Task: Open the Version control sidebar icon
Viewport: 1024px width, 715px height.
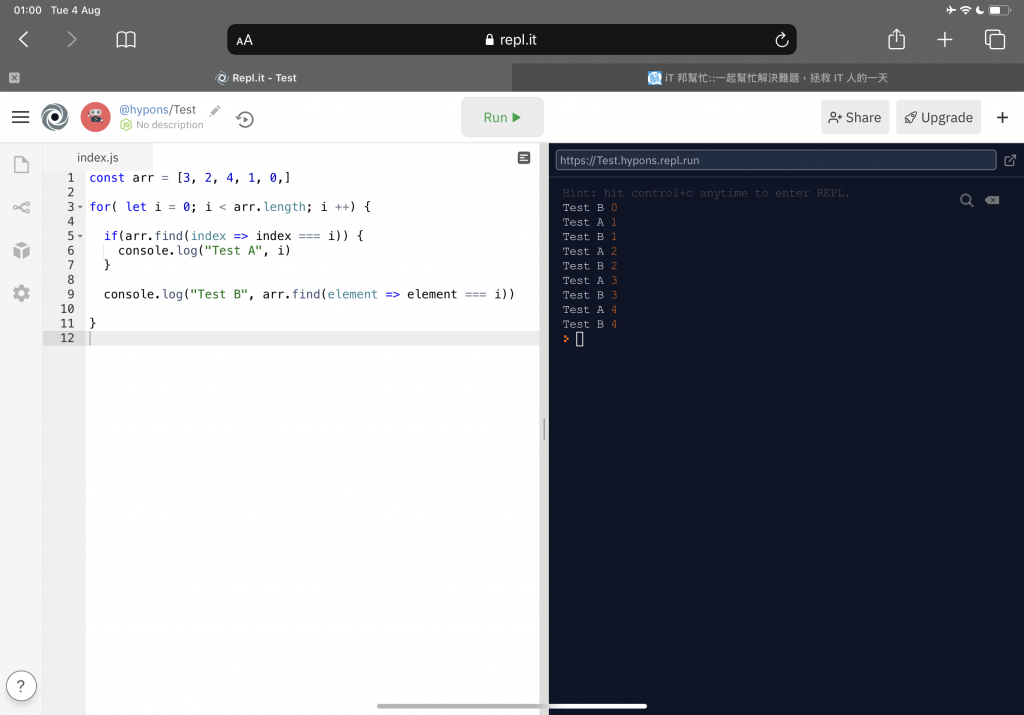Action: [x=22, y=208]
